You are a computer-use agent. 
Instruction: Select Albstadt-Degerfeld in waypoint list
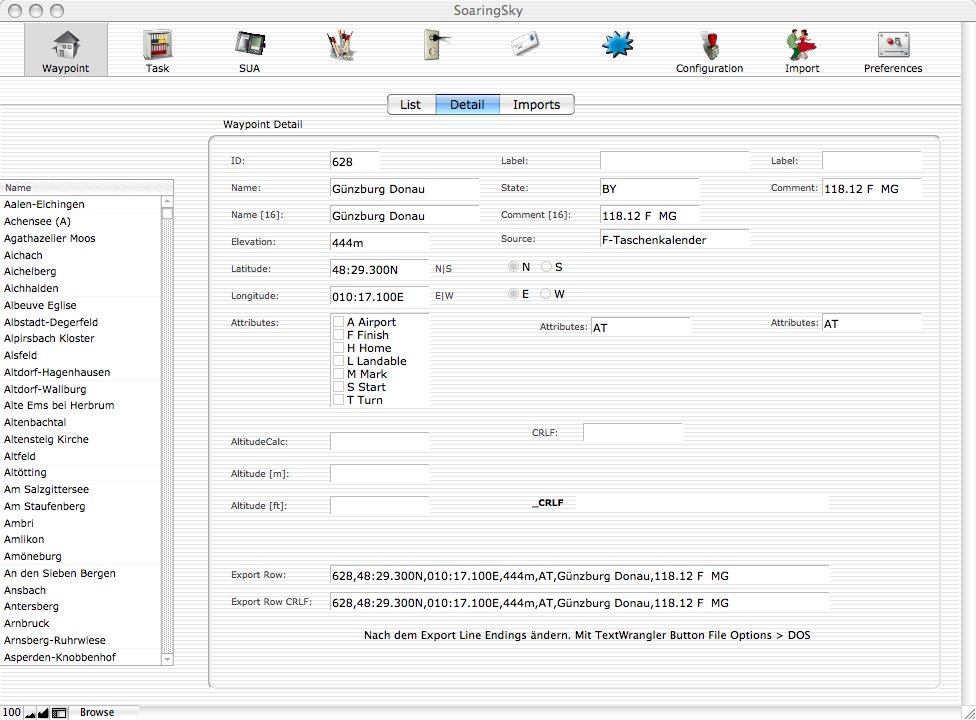point(81,322)
